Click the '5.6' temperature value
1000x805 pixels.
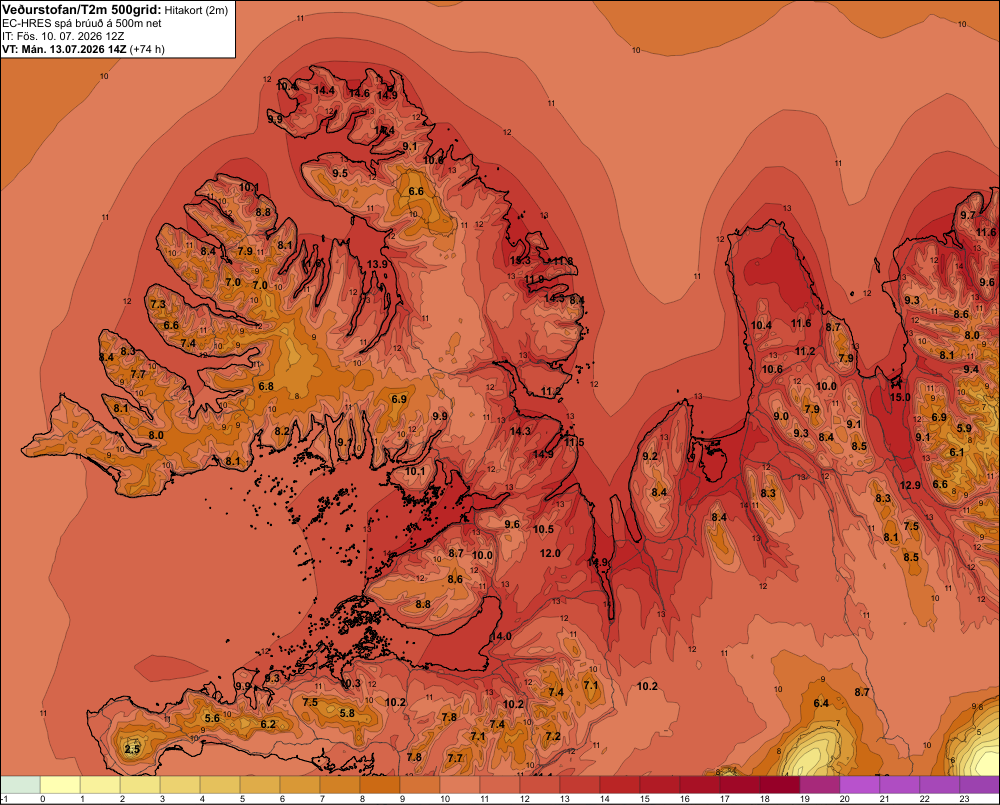pyautogui.click(x=212, y=718)
